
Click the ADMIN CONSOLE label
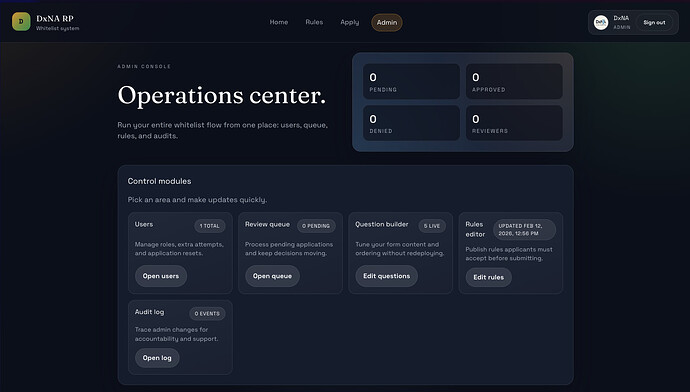point(144,66)
